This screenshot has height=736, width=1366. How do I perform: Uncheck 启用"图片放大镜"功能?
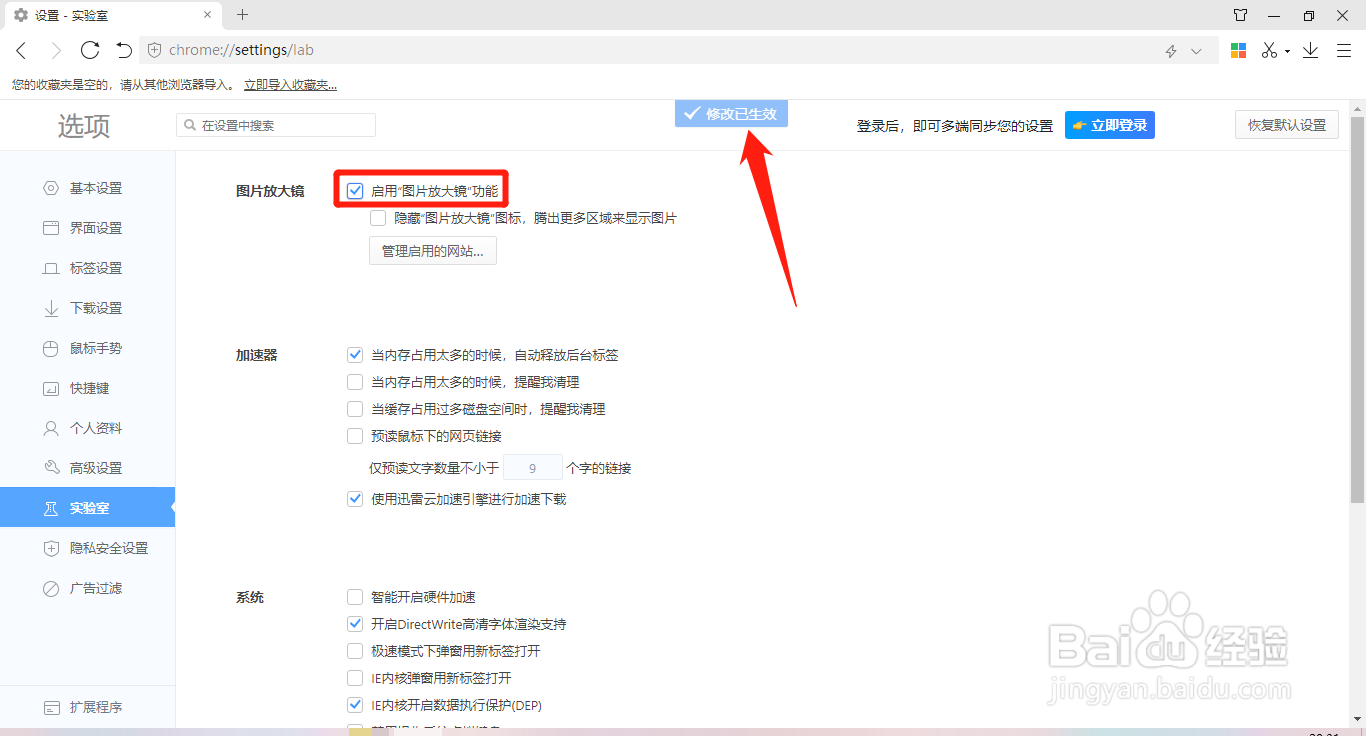tap(355, 188)
